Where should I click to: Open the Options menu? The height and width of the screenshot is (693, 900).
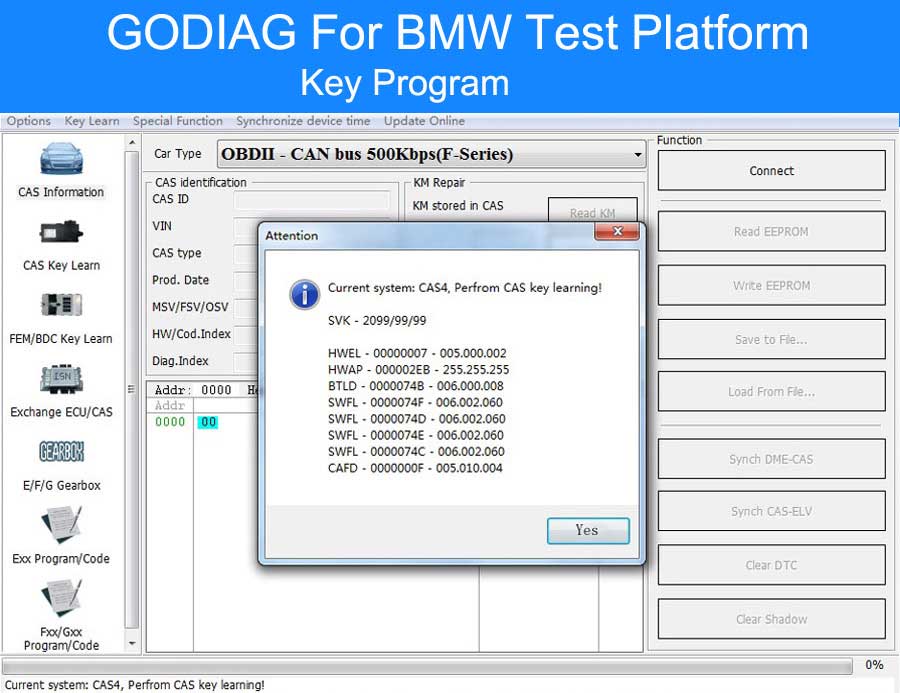coord(28,120)
